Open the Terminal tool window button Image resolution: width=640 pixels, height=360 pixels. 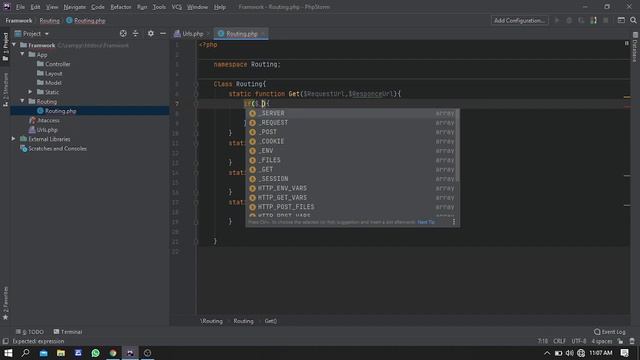pos(68,332)
